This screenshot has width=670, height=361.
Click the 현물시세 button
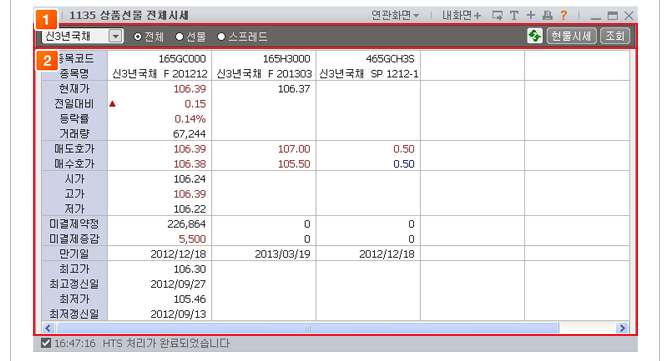[x=571, y=36]
